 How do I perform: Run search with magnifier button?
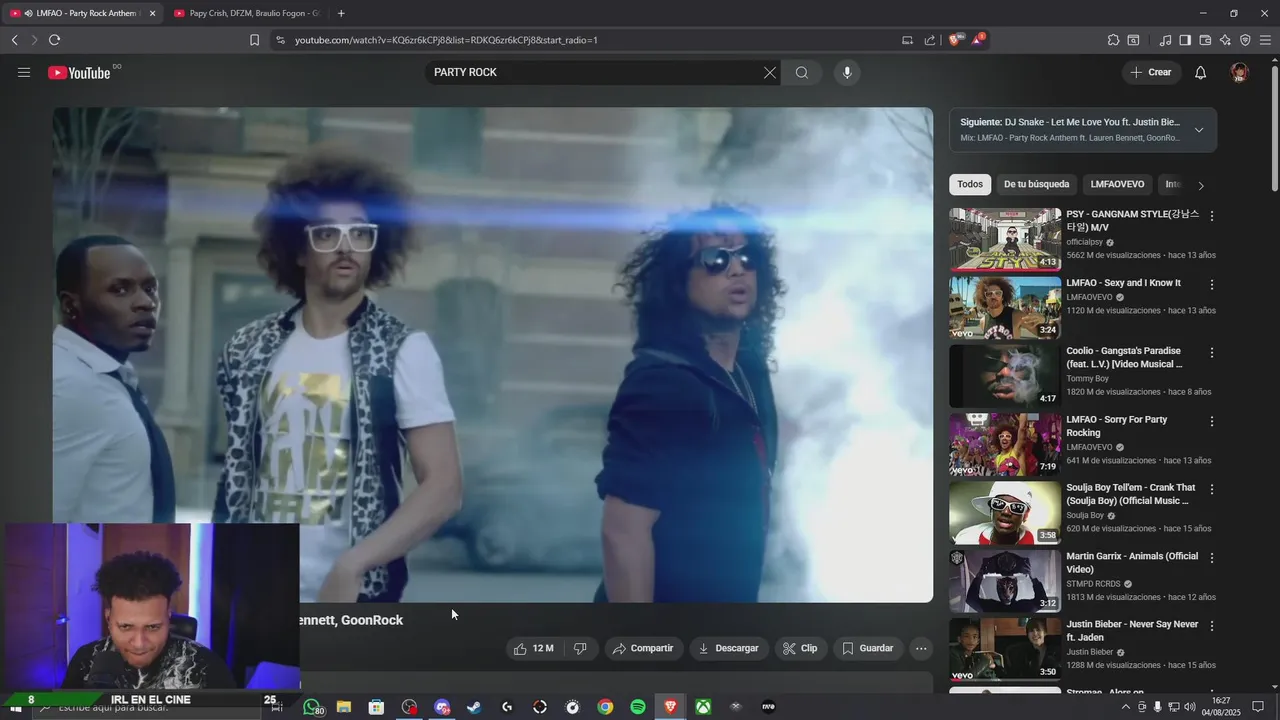point(802,72)
